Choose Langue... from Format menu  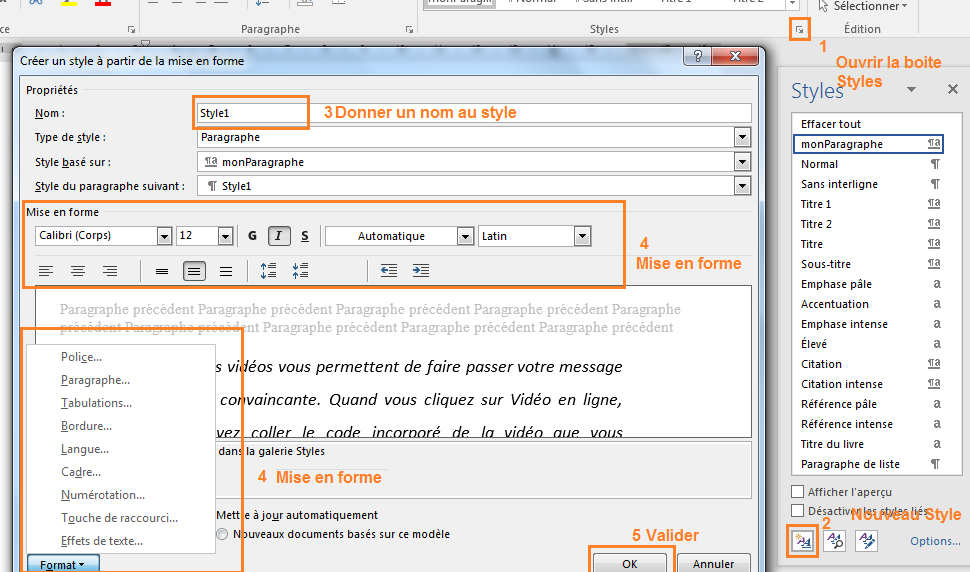click(x=85, y=449)
